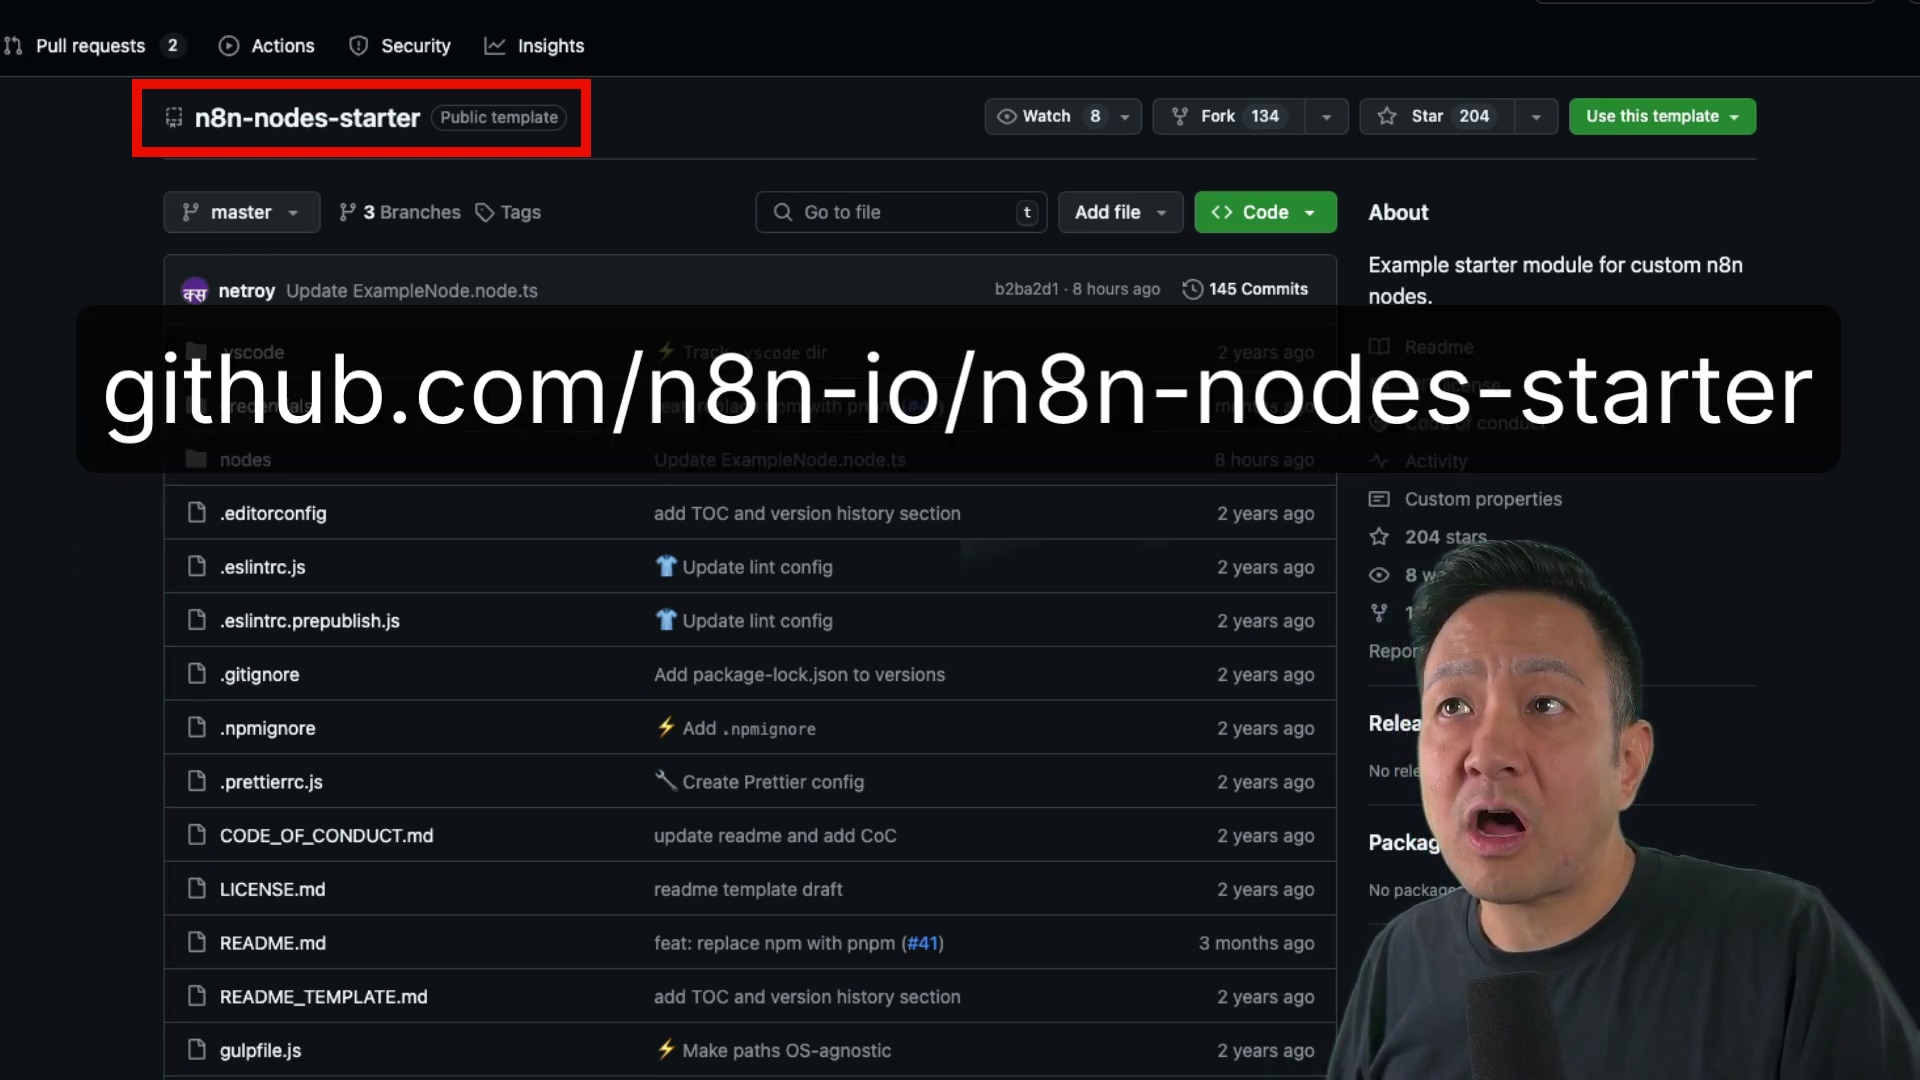Open the .npmignore file

268,728
